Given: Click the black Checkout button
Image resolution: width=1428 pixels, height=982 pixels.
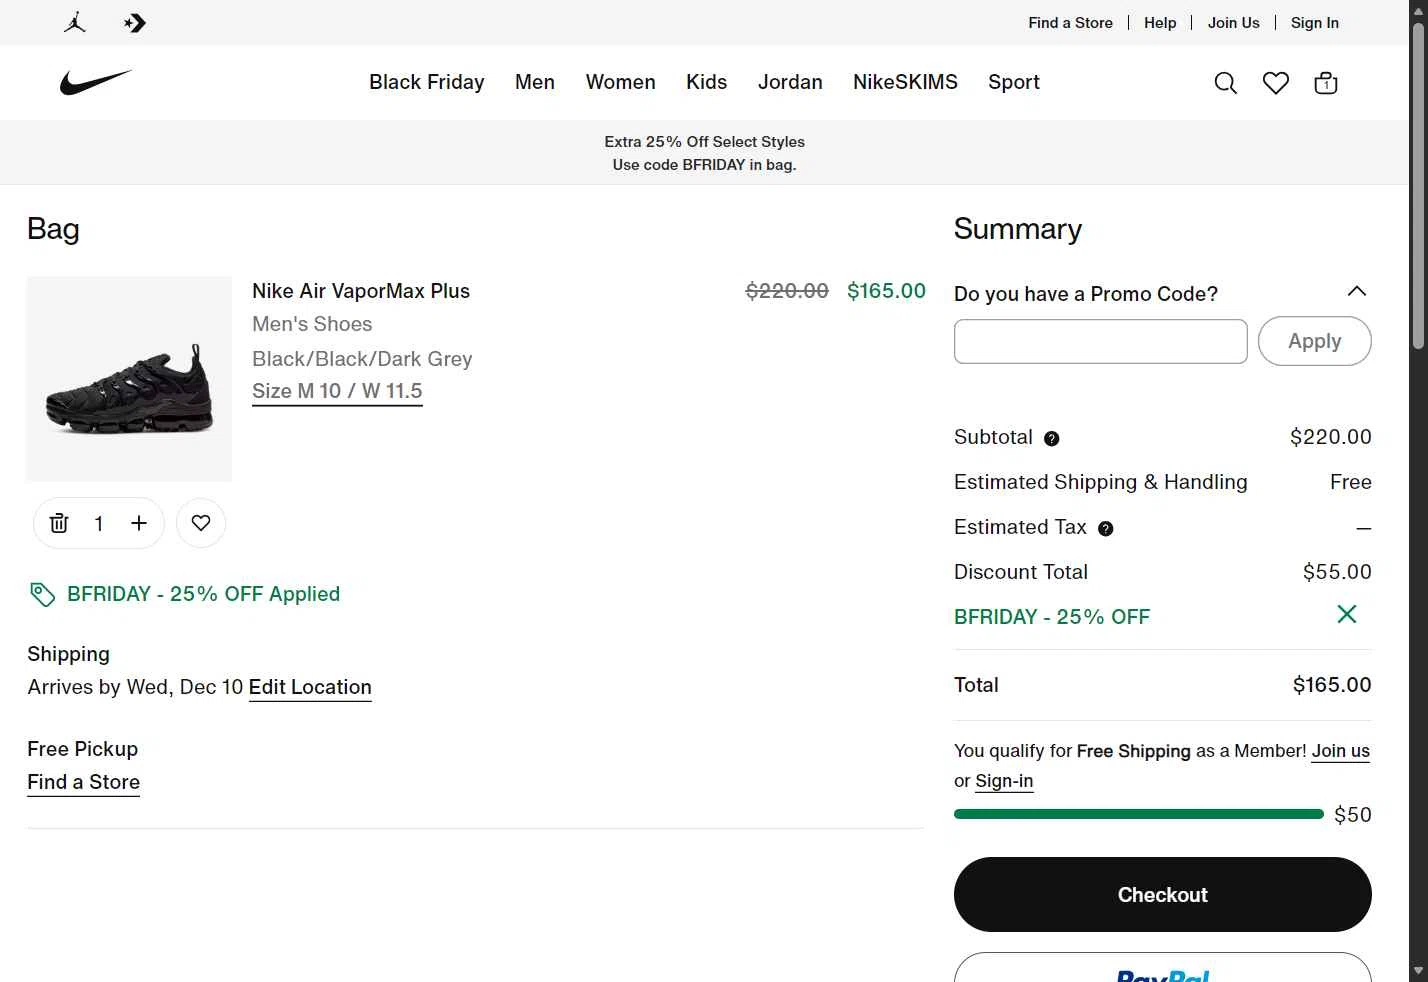Looking at the screenshot, I should click(1163, 894).
